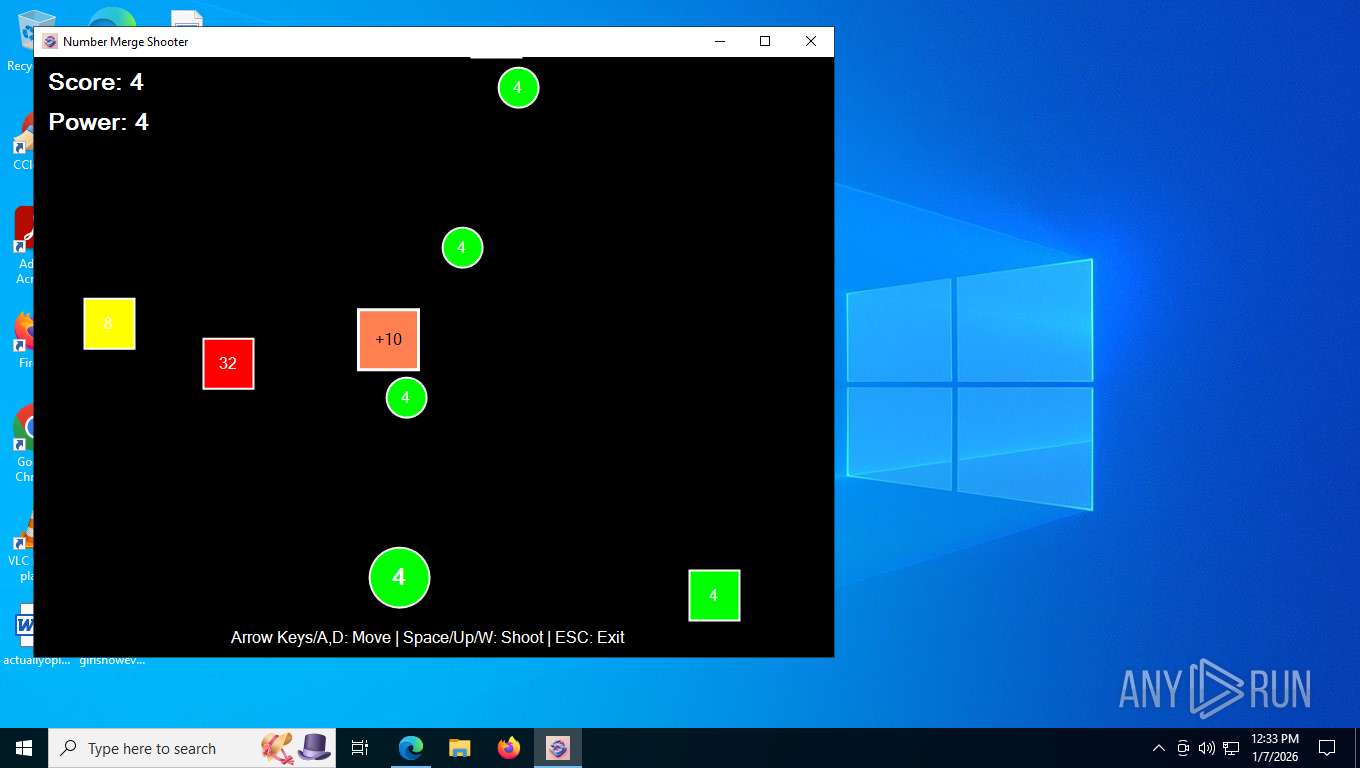Open Task View from the taskbar

[x=360, y=748]
